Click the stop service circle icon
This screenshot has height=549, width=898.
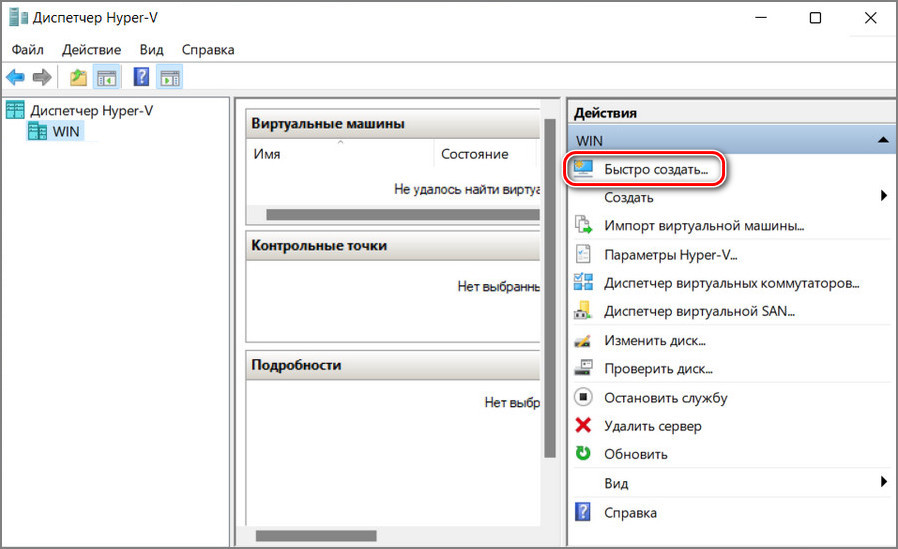click(x=583, y=397)
